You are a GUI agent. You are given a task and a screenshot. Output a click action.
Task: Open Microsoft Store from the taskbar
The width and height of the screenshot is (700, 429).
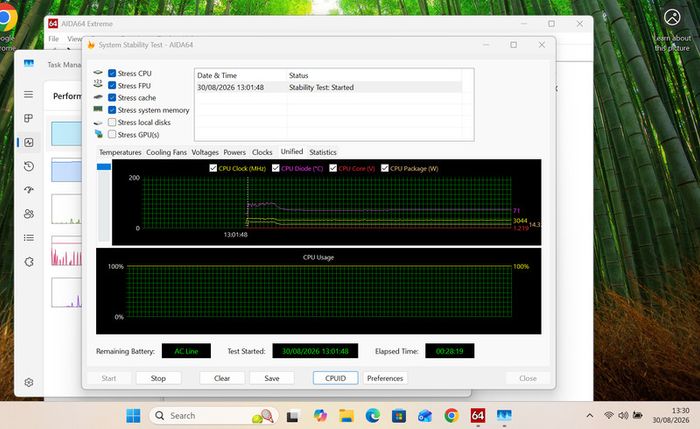[399, 416]
